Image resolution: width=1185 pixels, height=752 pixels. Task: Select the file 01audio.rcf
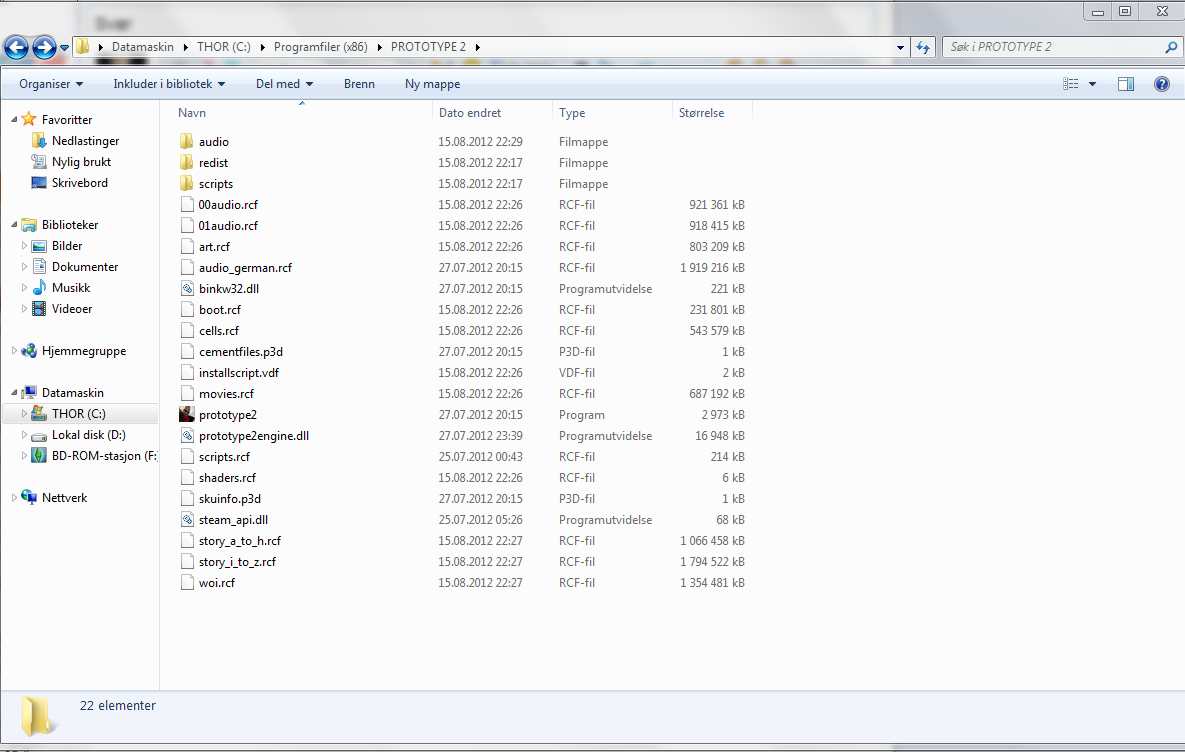pos(228,226)
